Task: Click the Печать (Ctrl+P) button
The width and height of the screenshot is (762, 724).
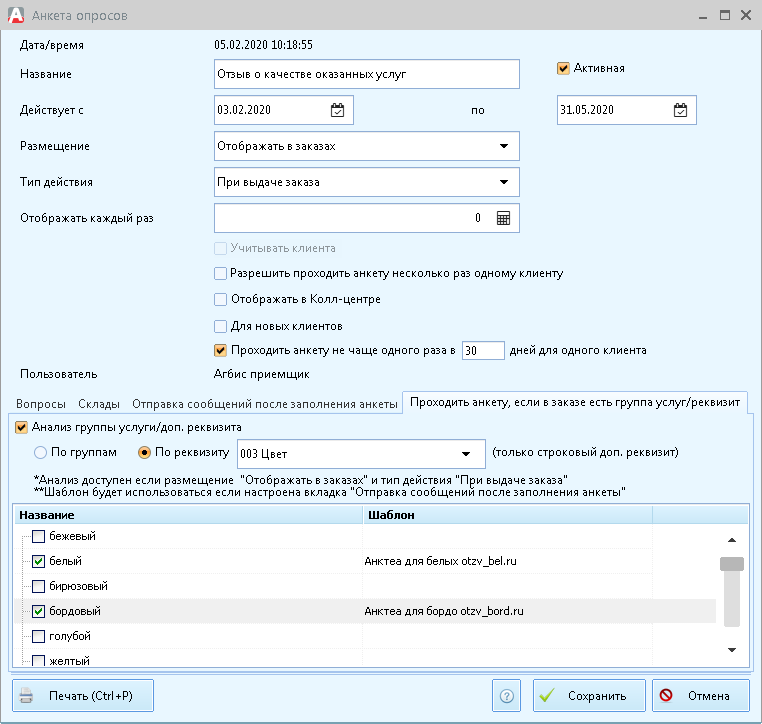Action: [83, 696]
